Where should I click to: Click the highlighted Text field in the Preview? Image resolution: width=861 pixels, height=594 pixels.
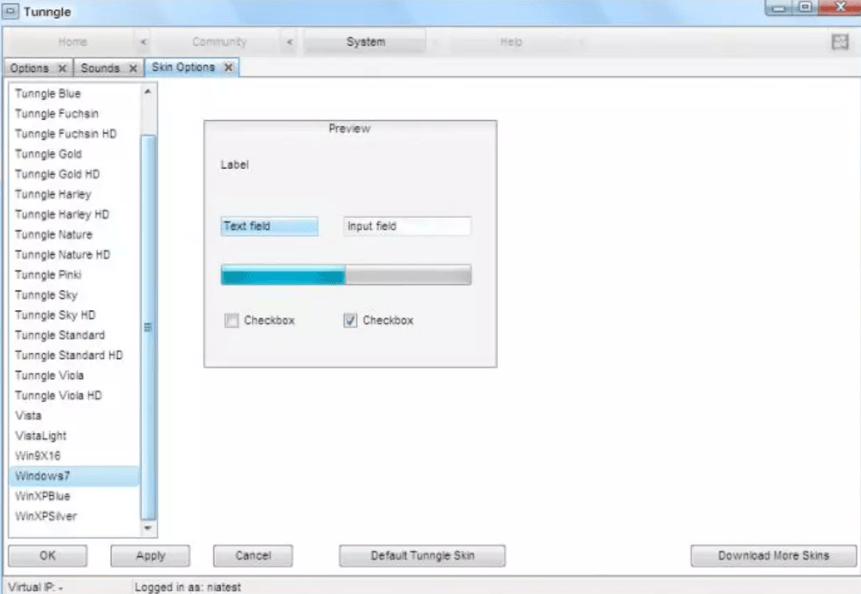click(270, 226)
